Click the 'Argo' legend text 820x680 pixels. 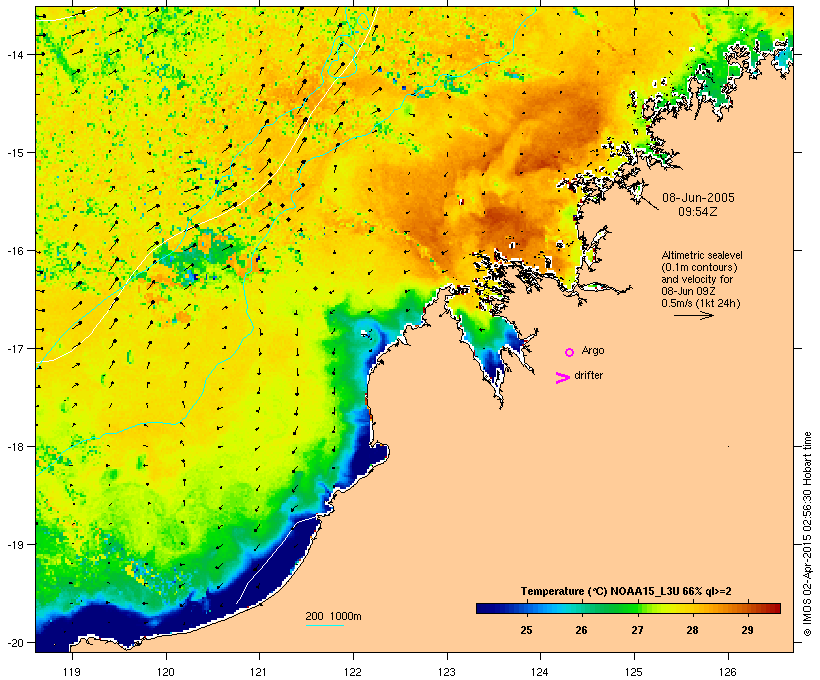click(593, 350)
